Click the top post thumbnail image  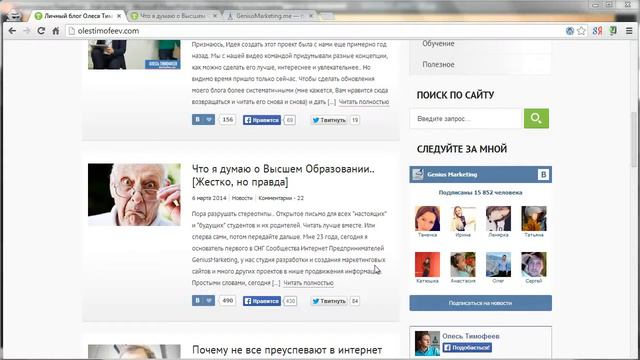134,54
